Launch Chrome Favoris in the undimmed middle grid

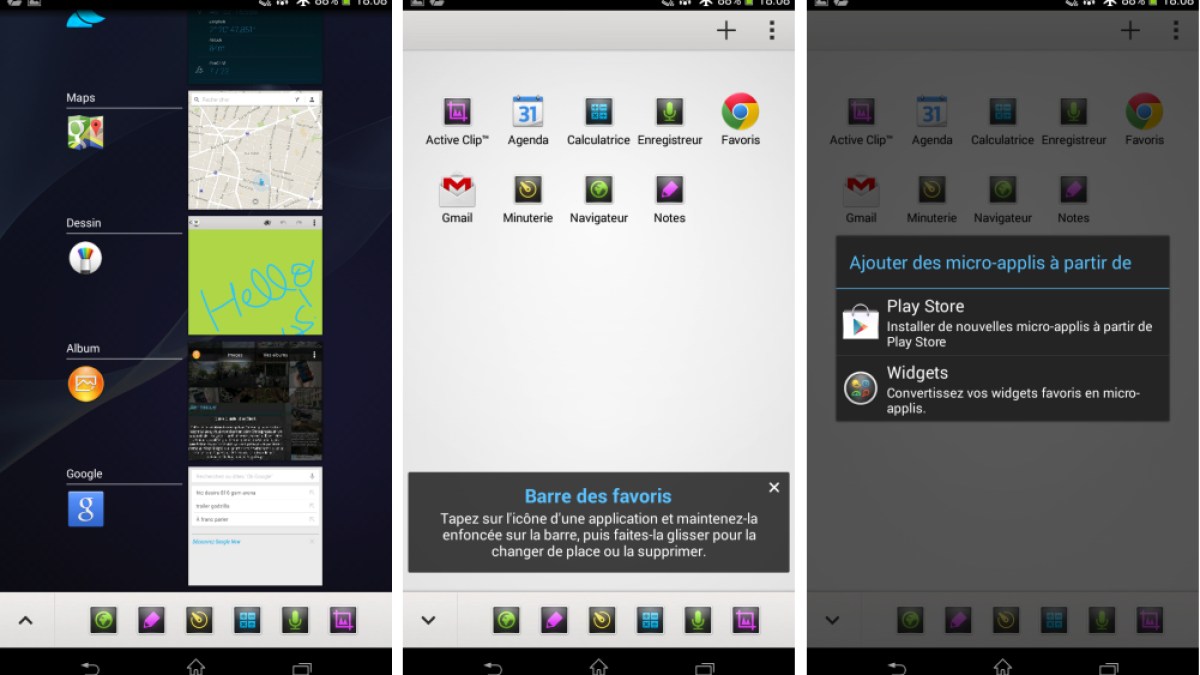740,112
